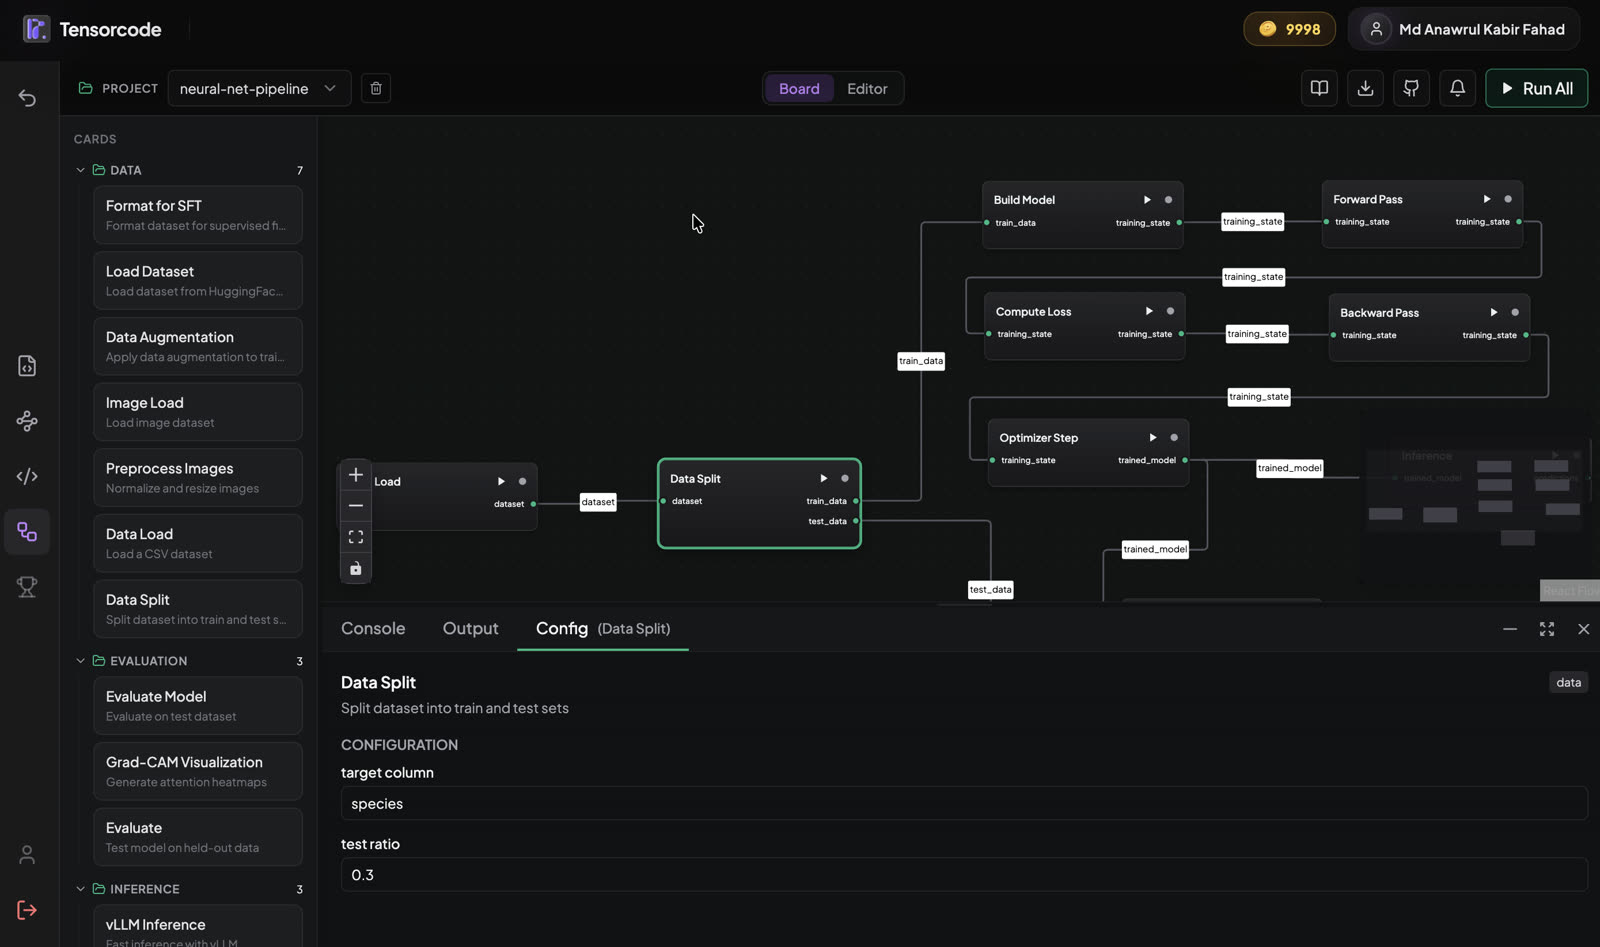Collapse the DATA cards folder
The image size is (1600, 947).
point(81,170)
